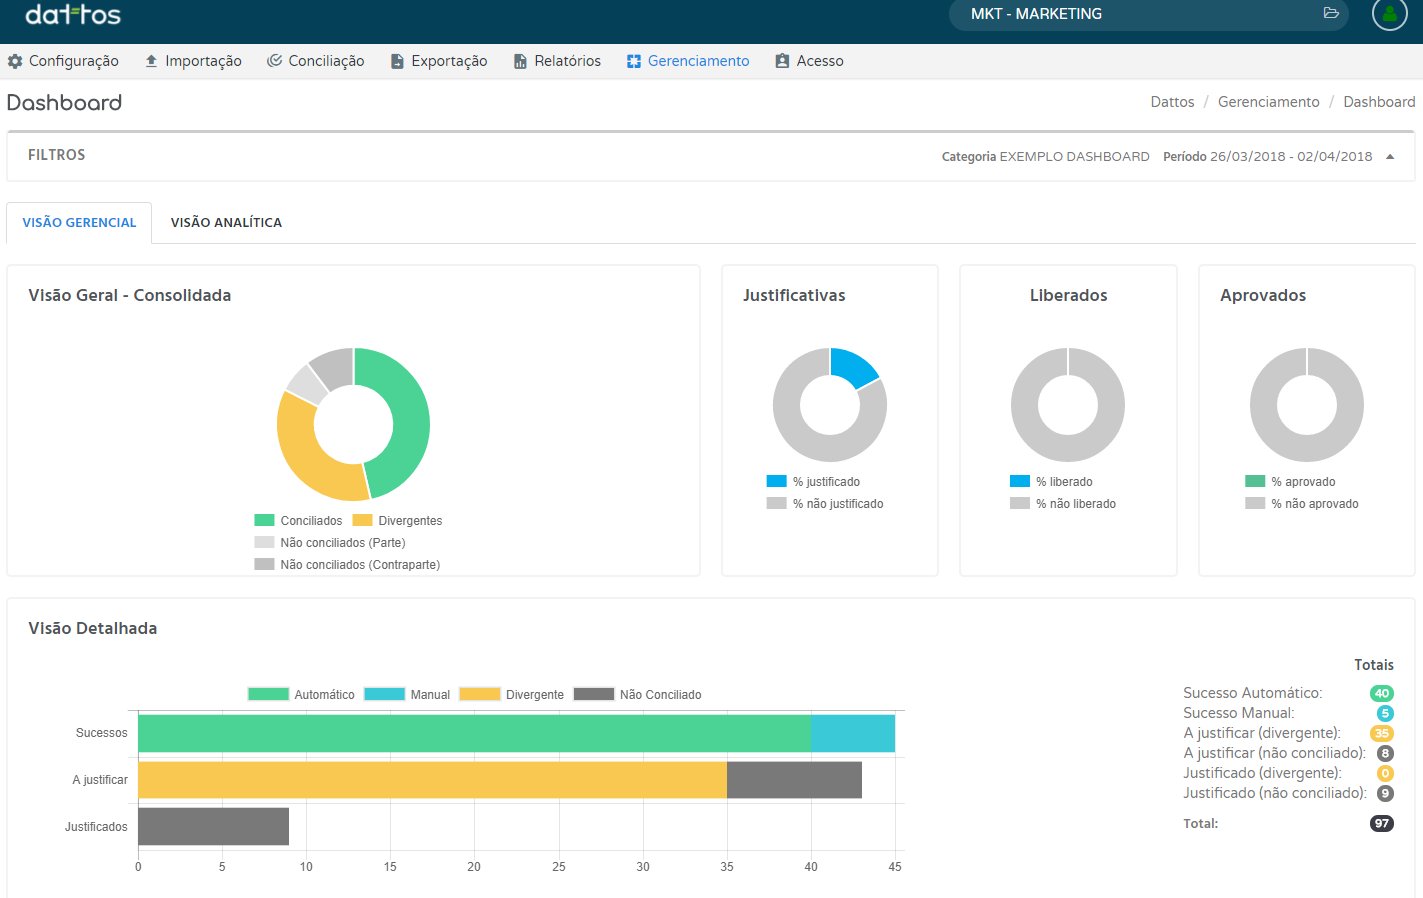This screenshot has height=898, width=1423.
Task: Select the Visão Gerencial tab
Action: coord(79,222)
